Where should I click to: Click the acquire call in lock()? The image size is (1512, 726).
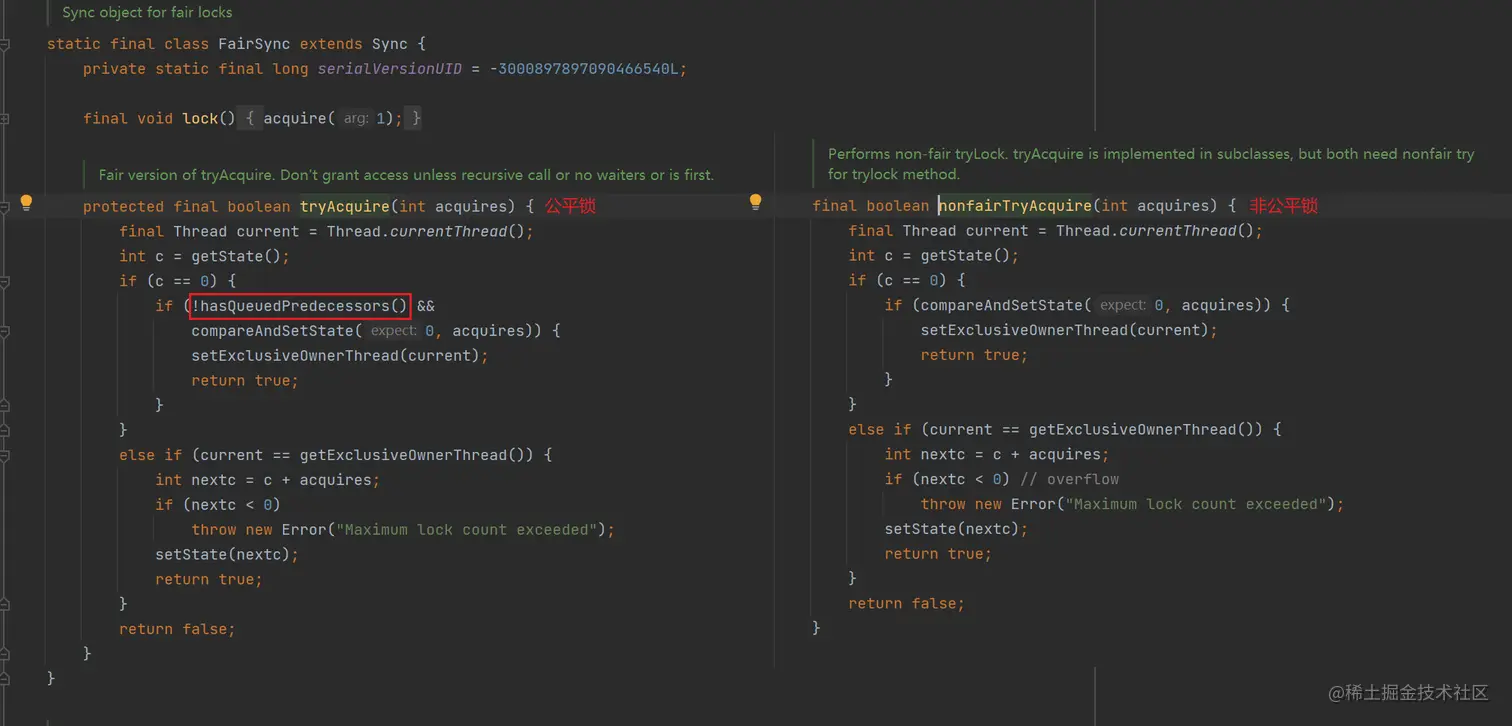coord(295,118)
